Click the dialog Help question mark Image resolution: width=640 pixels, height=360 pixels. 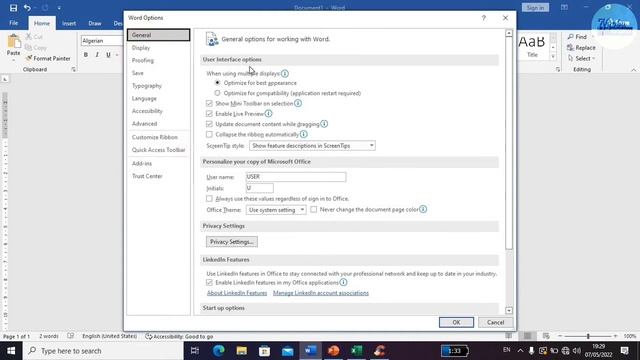point(484,18)
